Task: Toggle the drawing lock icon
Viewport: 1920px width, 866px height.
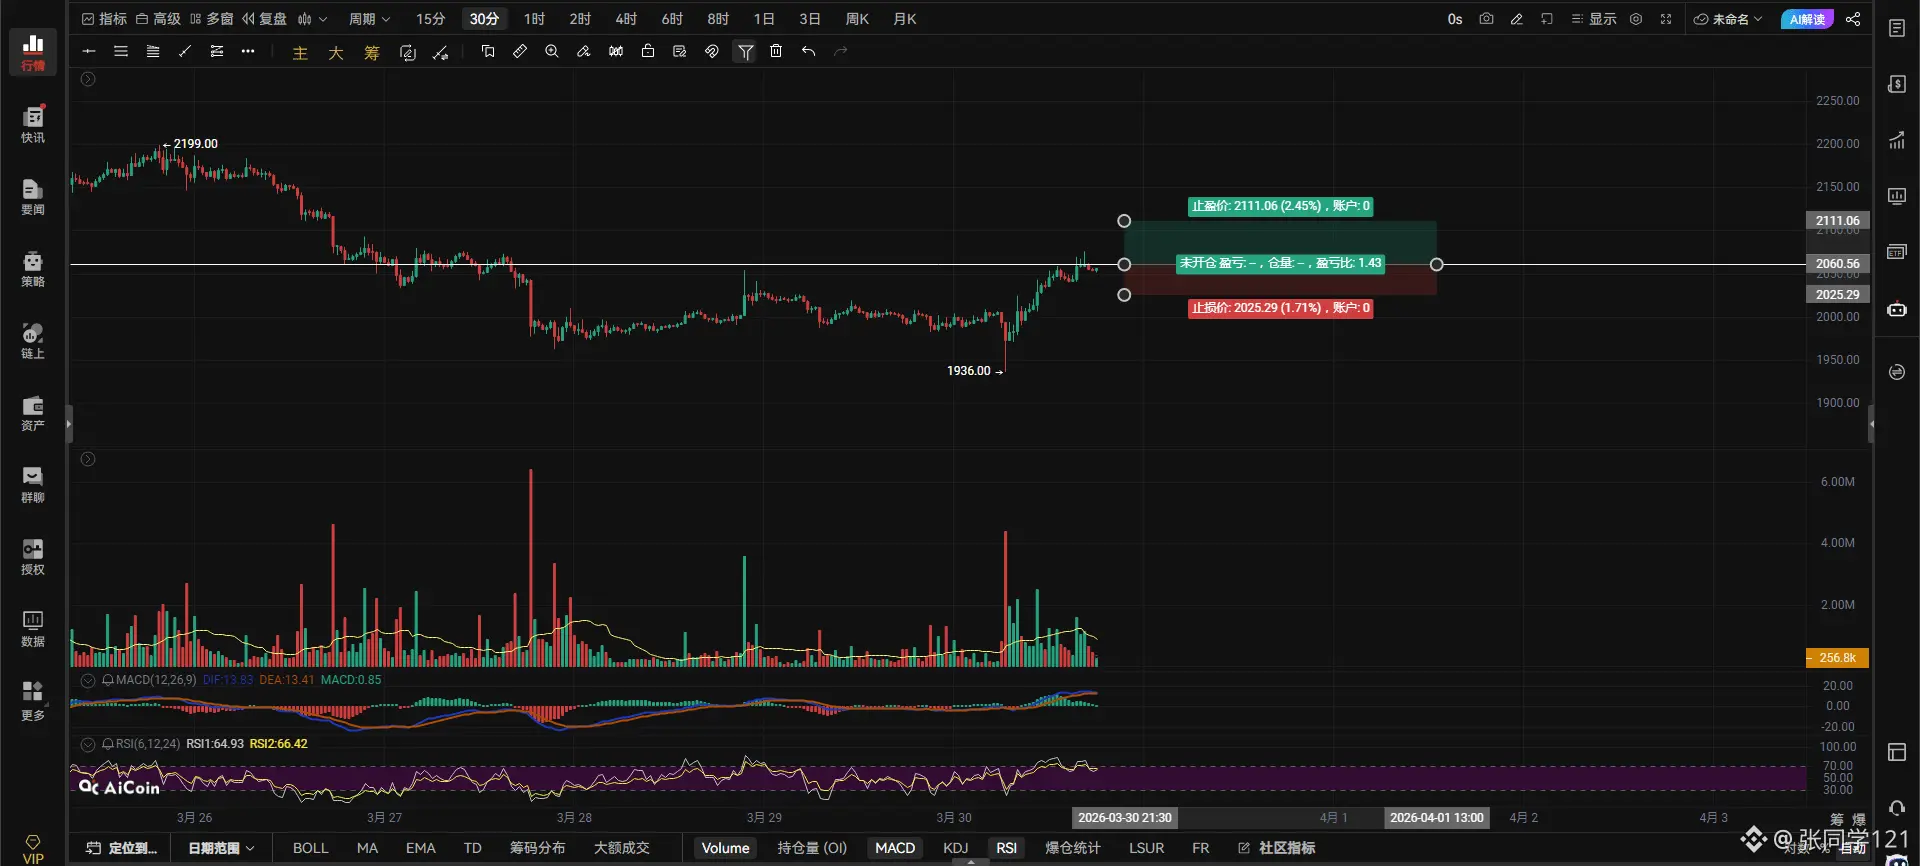Action: coord(648,51)
